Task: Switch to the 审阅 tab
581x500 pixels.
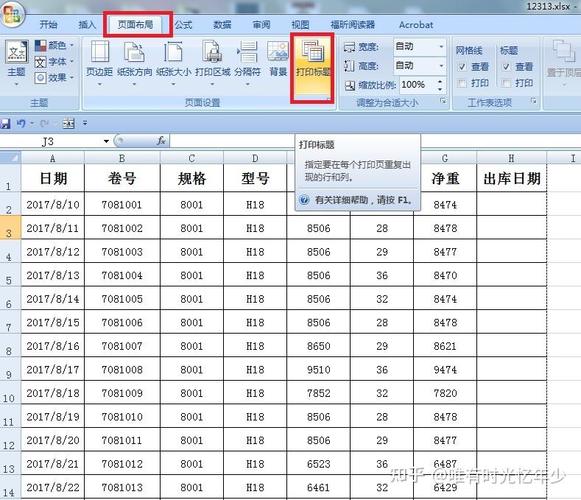Action: 262,25
